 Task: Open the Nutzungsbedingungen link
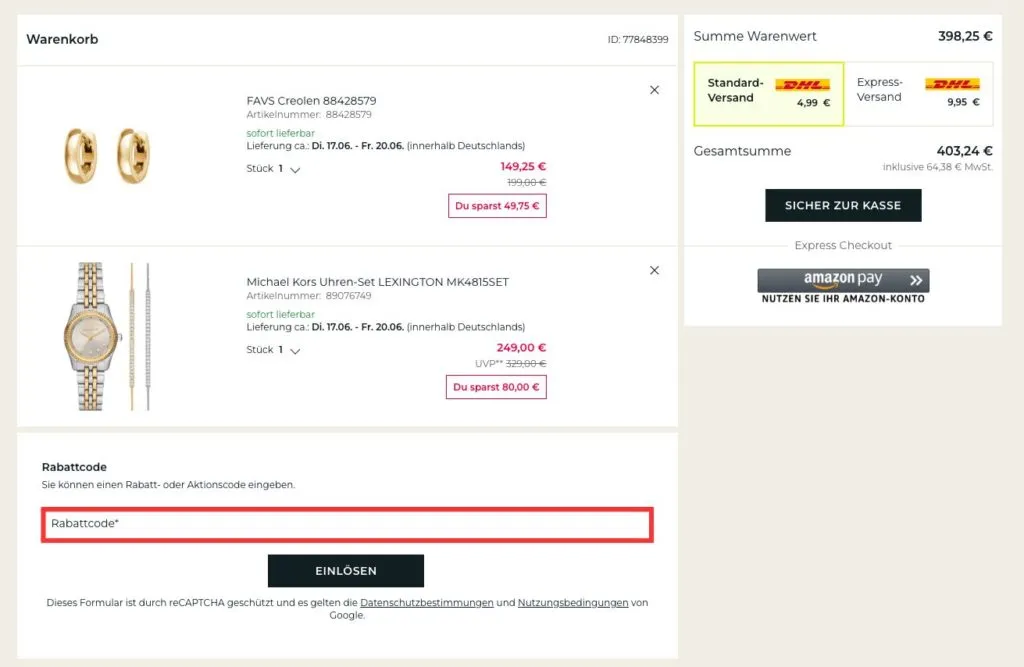[x=573, y=603]
